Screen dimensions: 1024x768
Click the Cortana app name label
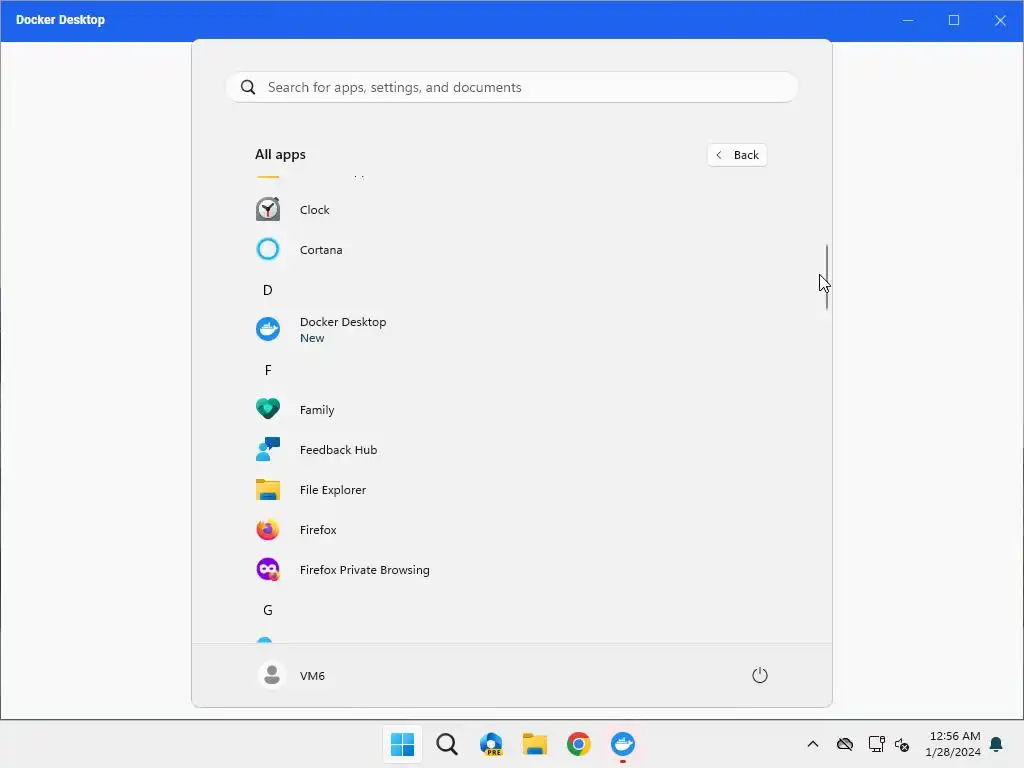click(x=321, y=249)
